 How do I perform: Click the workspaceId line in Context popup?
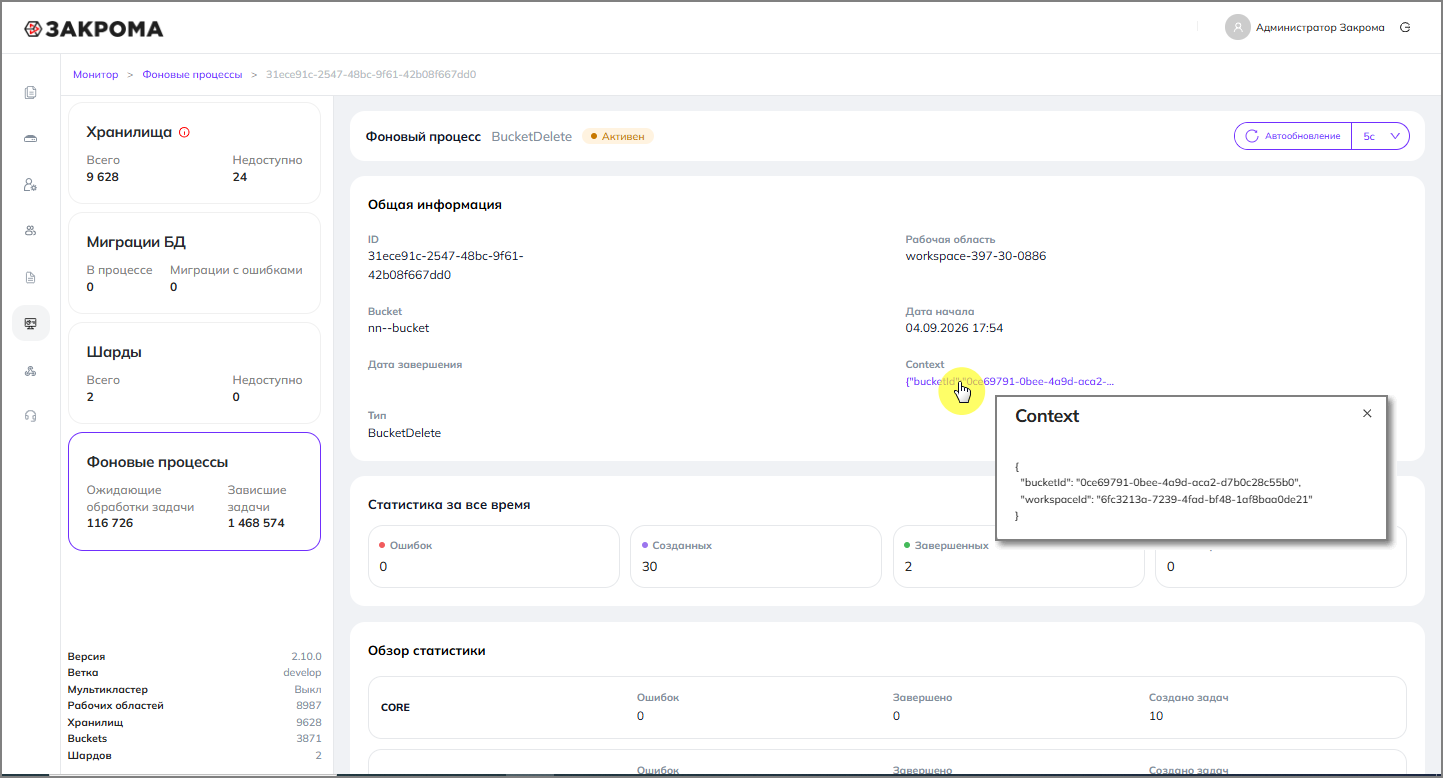1166,499
